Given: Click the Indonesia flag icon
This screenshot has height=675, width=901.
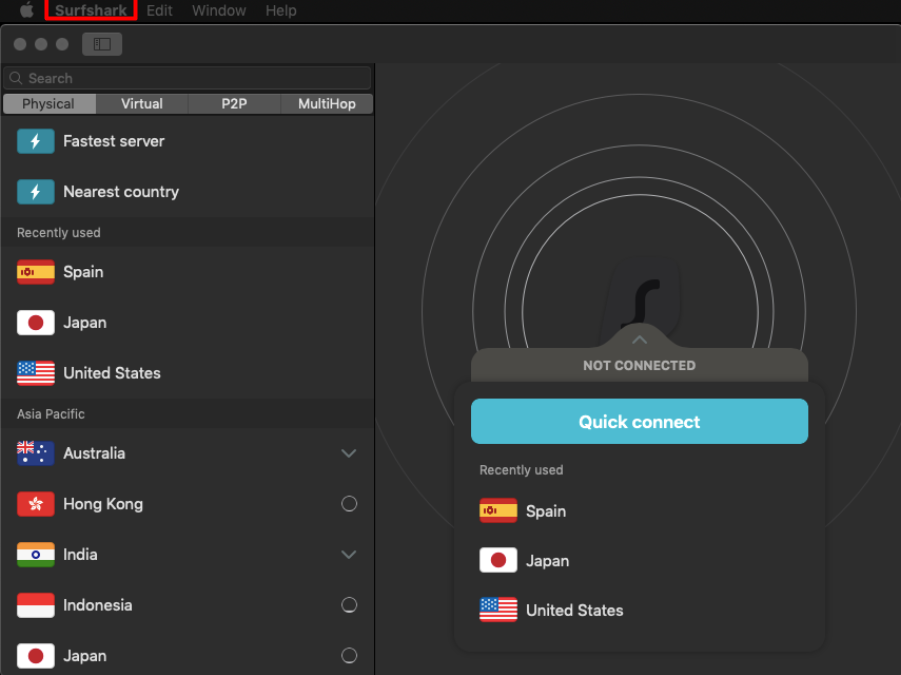Looking at the screenshot, I should point(36,605).
